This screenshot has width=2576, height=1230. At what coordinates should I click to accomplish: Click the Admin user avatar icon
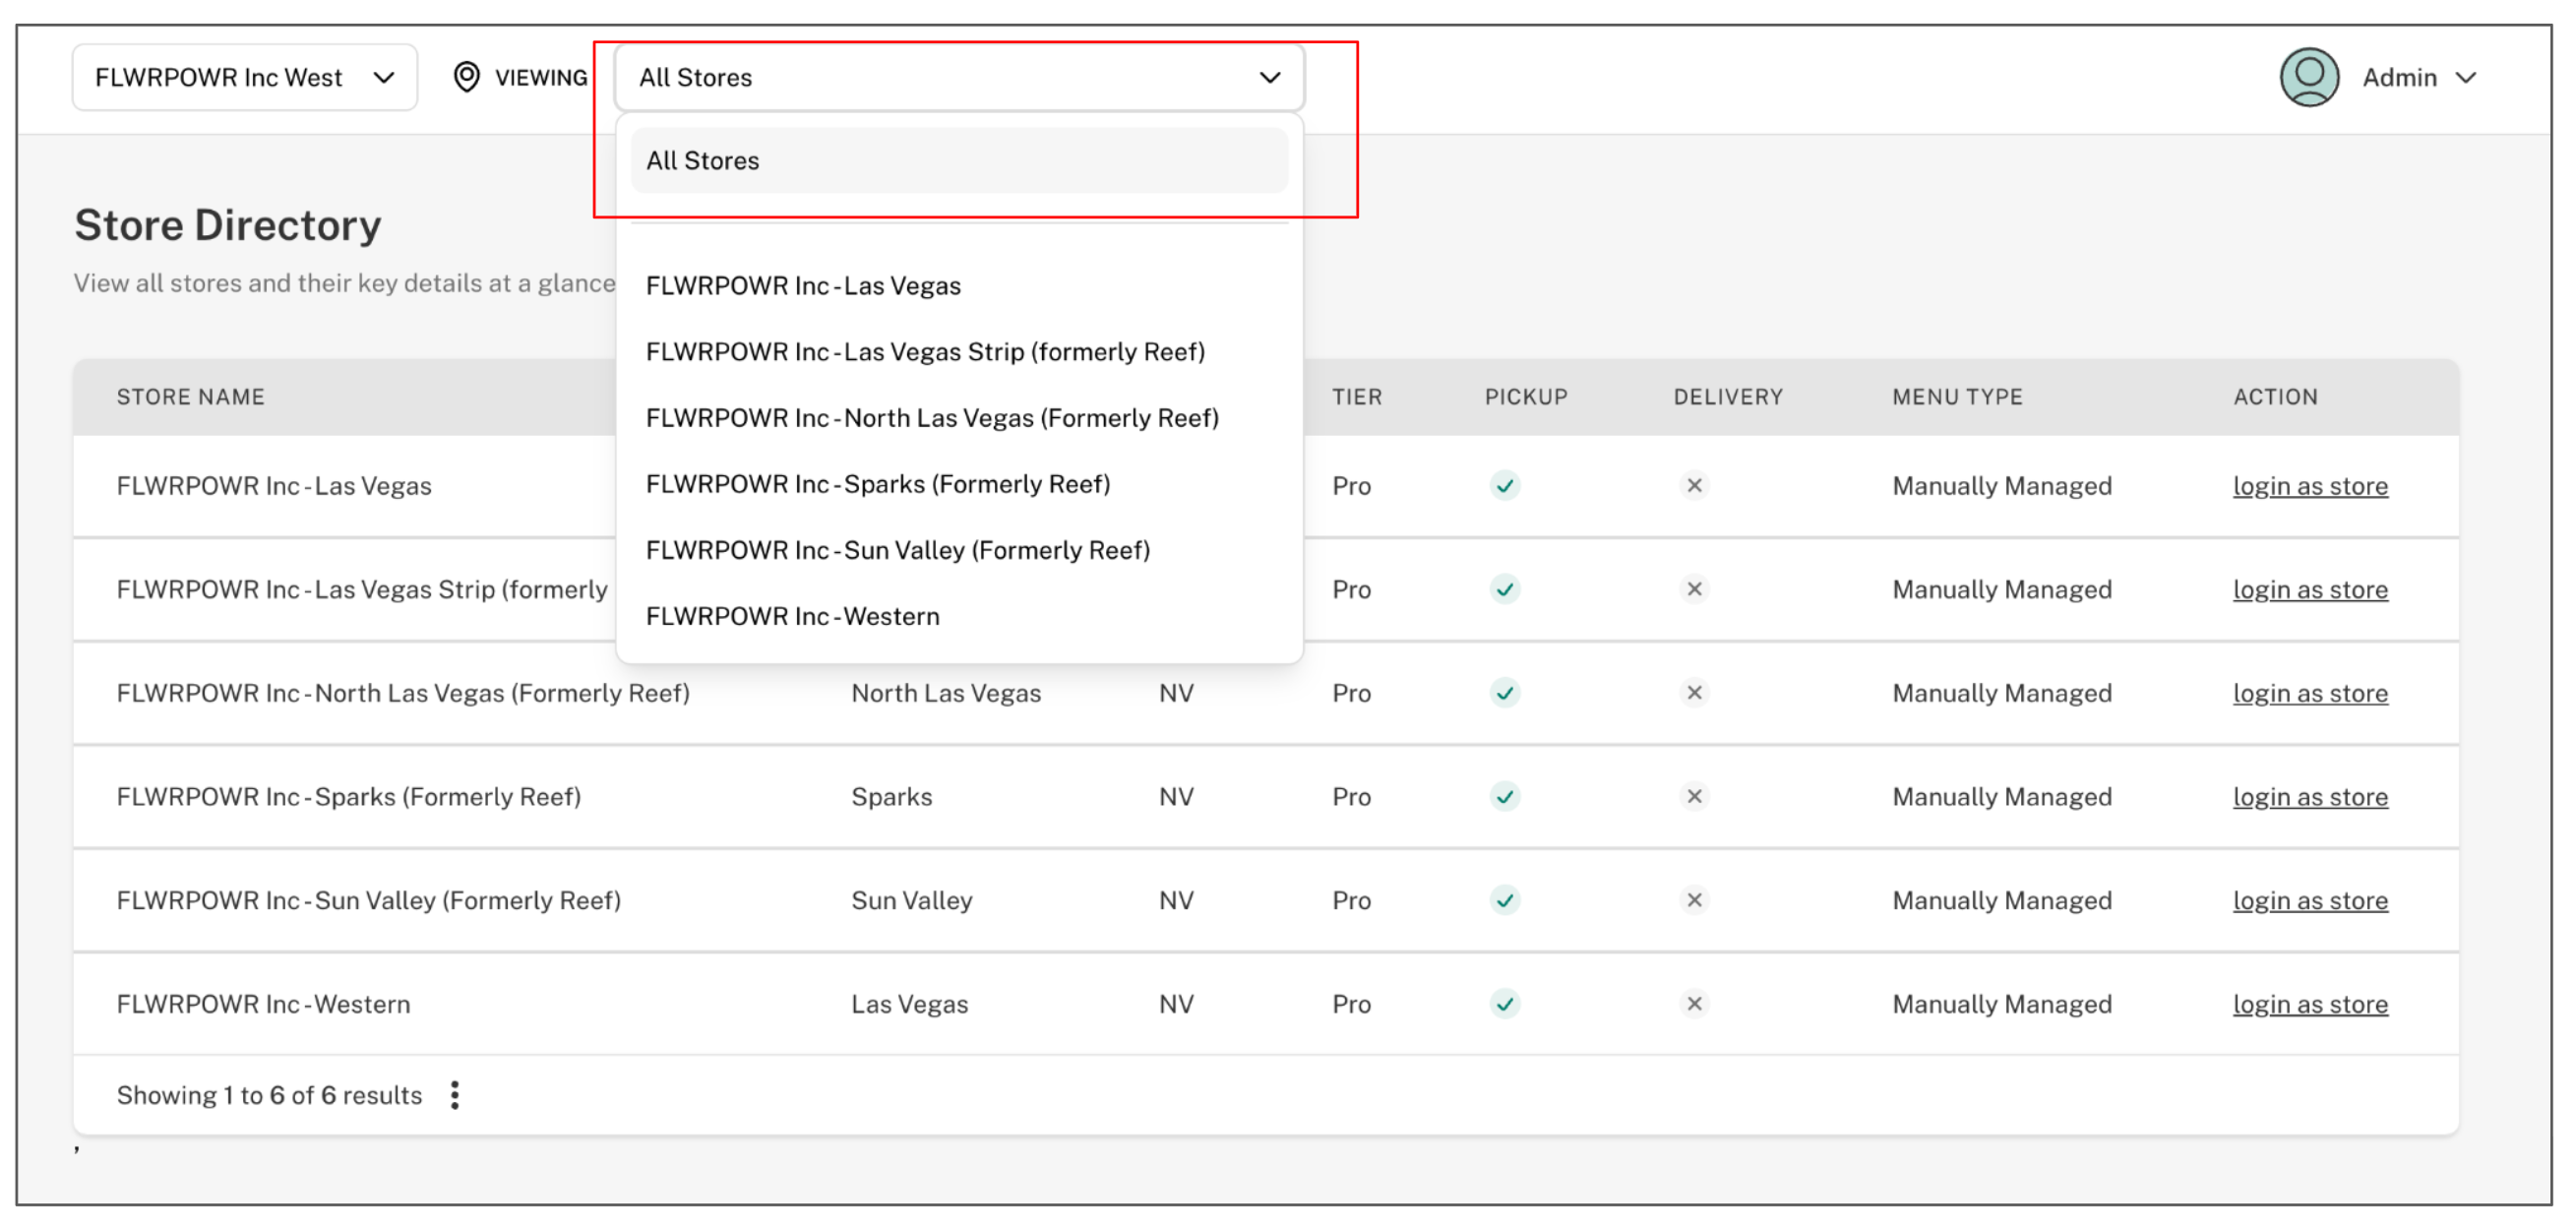[x=2308, y=77]
